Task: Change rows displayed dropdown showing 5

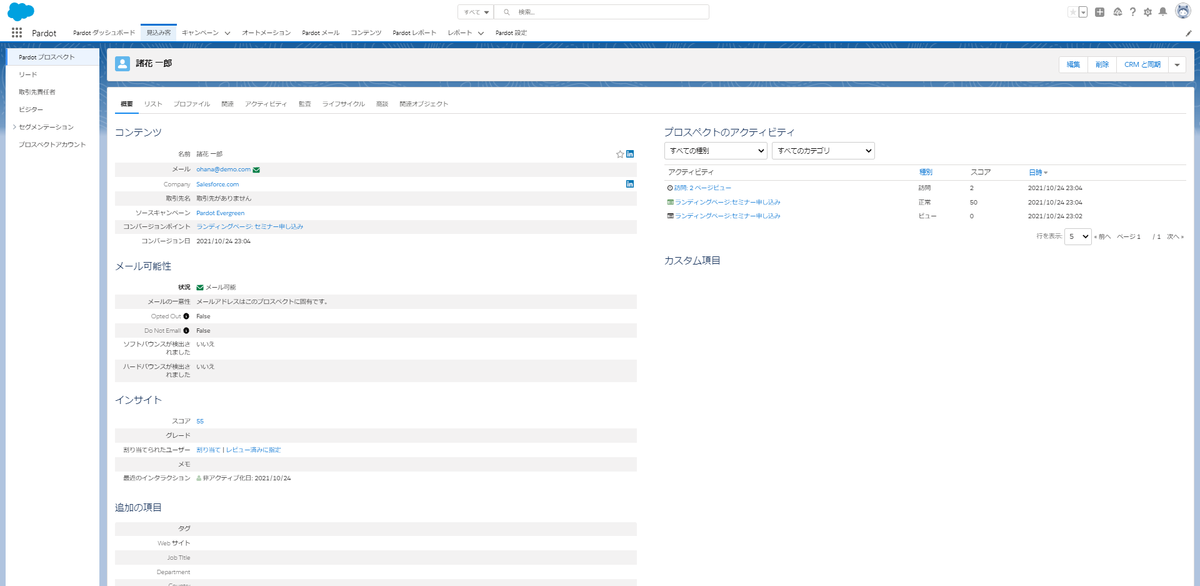Action: click(x=1077, y=237)
